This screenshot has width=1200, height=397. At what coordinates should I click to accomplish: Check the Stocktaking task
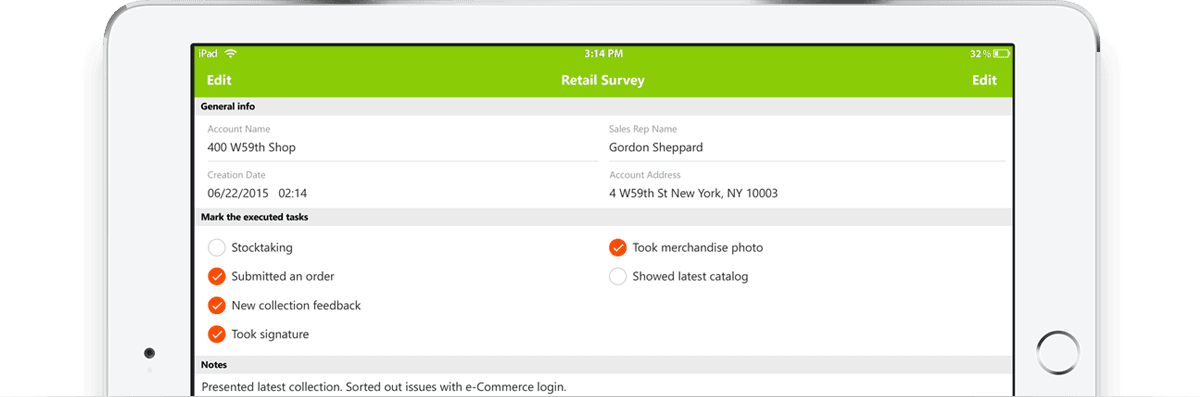point(217,247)
